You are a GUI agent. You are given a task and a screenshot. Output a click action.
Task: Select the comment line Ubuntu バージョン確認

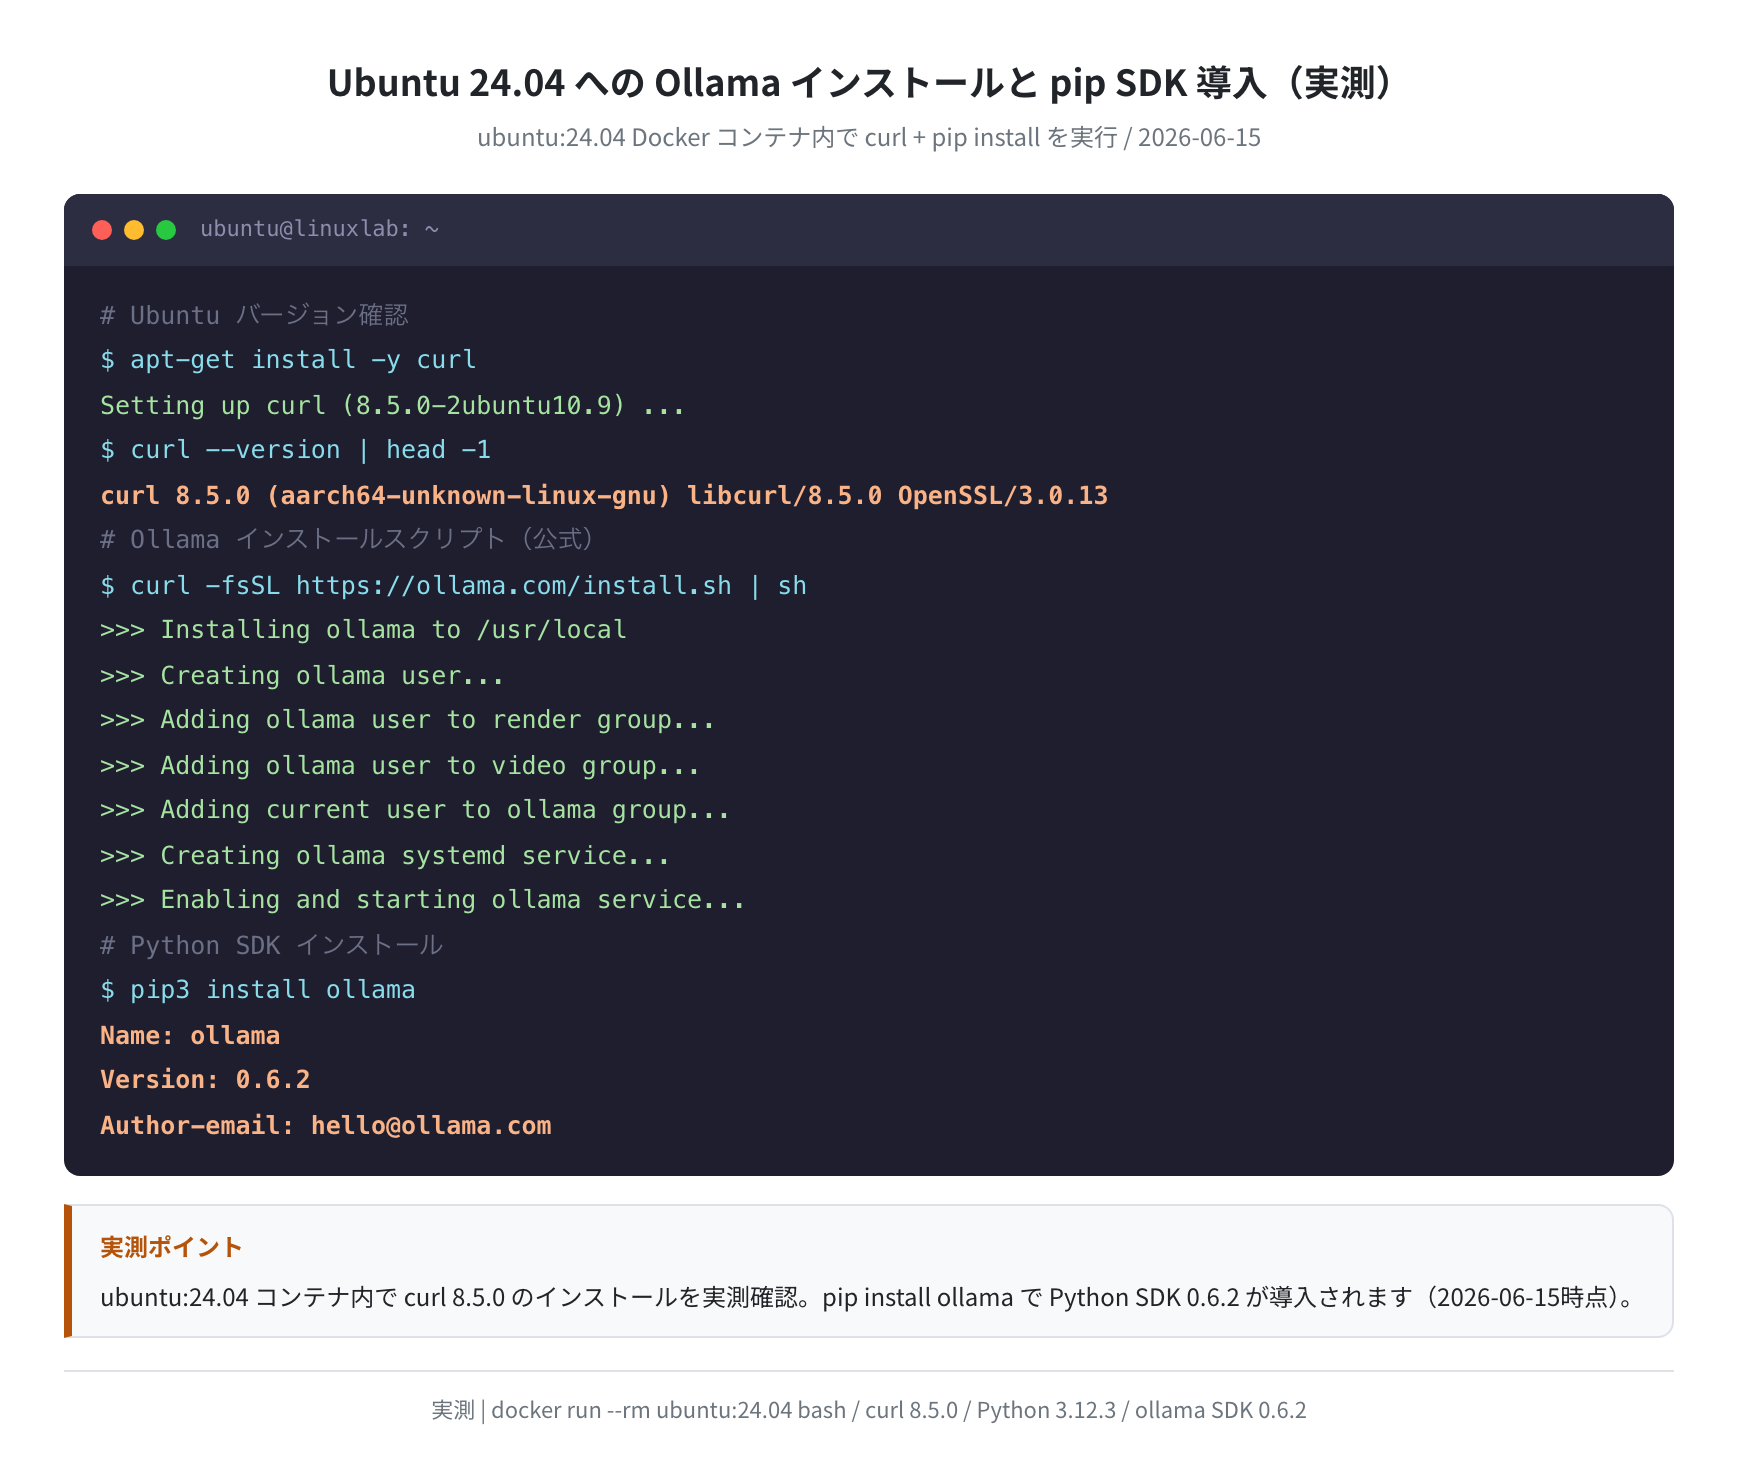coord(254,315)
